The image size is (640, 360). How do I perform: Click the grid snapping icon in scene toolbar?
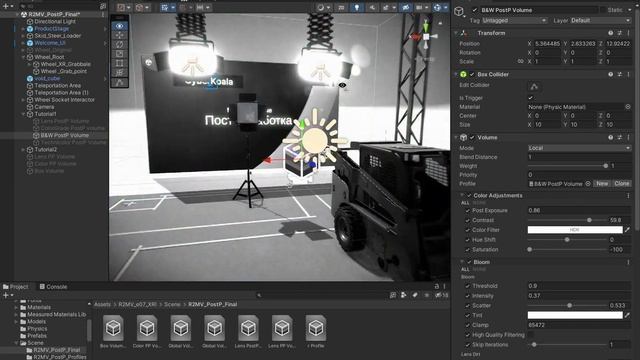pyautogui.click(x=183, y=7)
